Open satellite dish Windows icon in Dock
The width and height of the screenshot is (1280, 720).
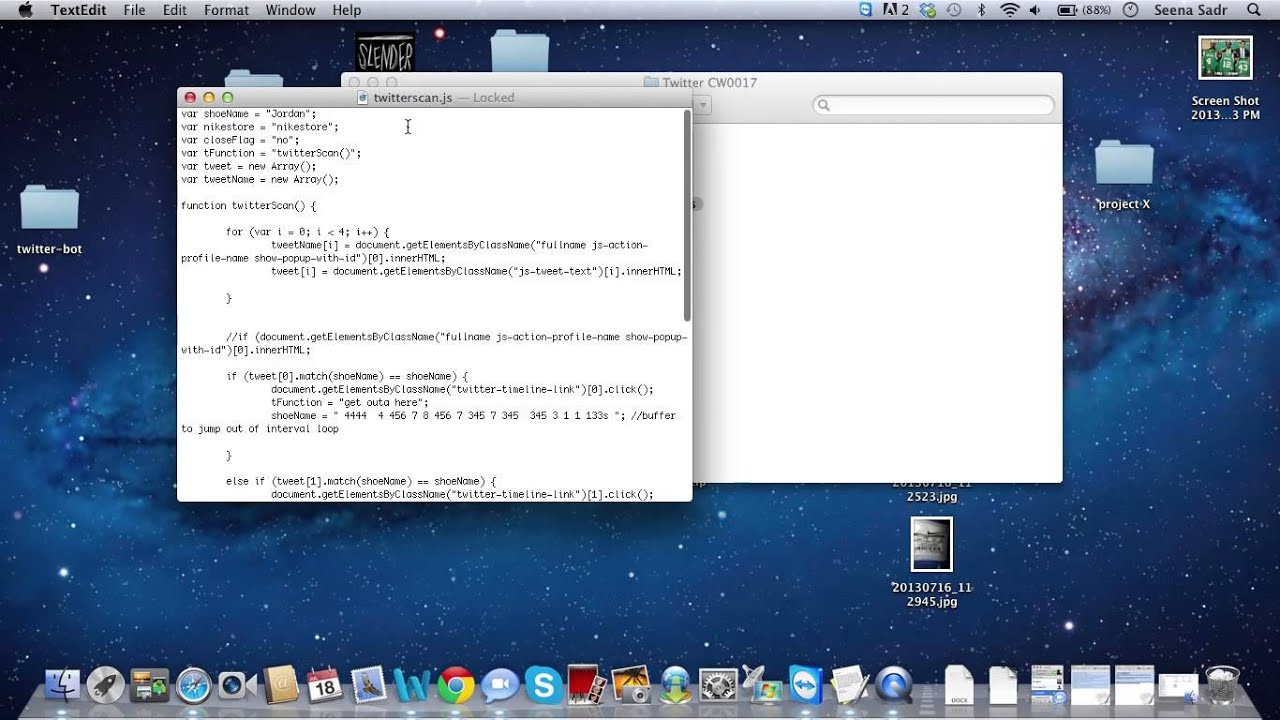762,683
